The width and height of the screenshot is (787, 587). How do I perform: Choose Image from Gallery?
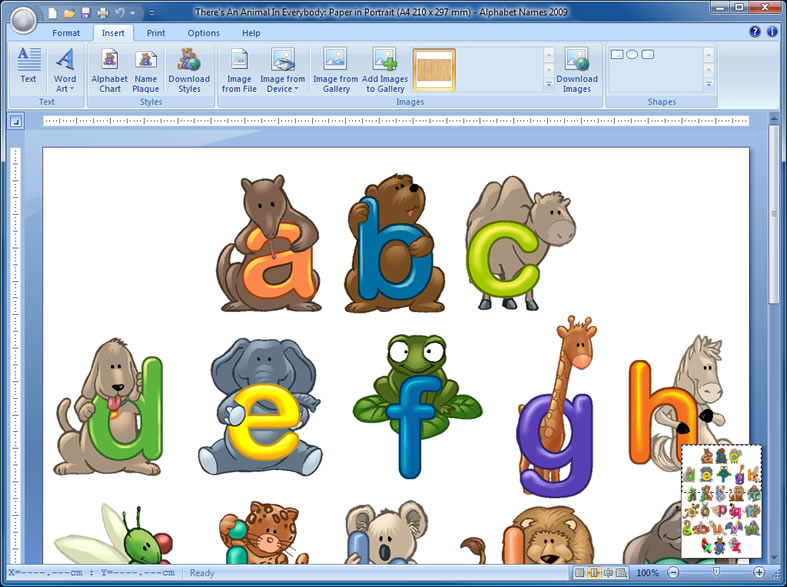pos(335,70)
